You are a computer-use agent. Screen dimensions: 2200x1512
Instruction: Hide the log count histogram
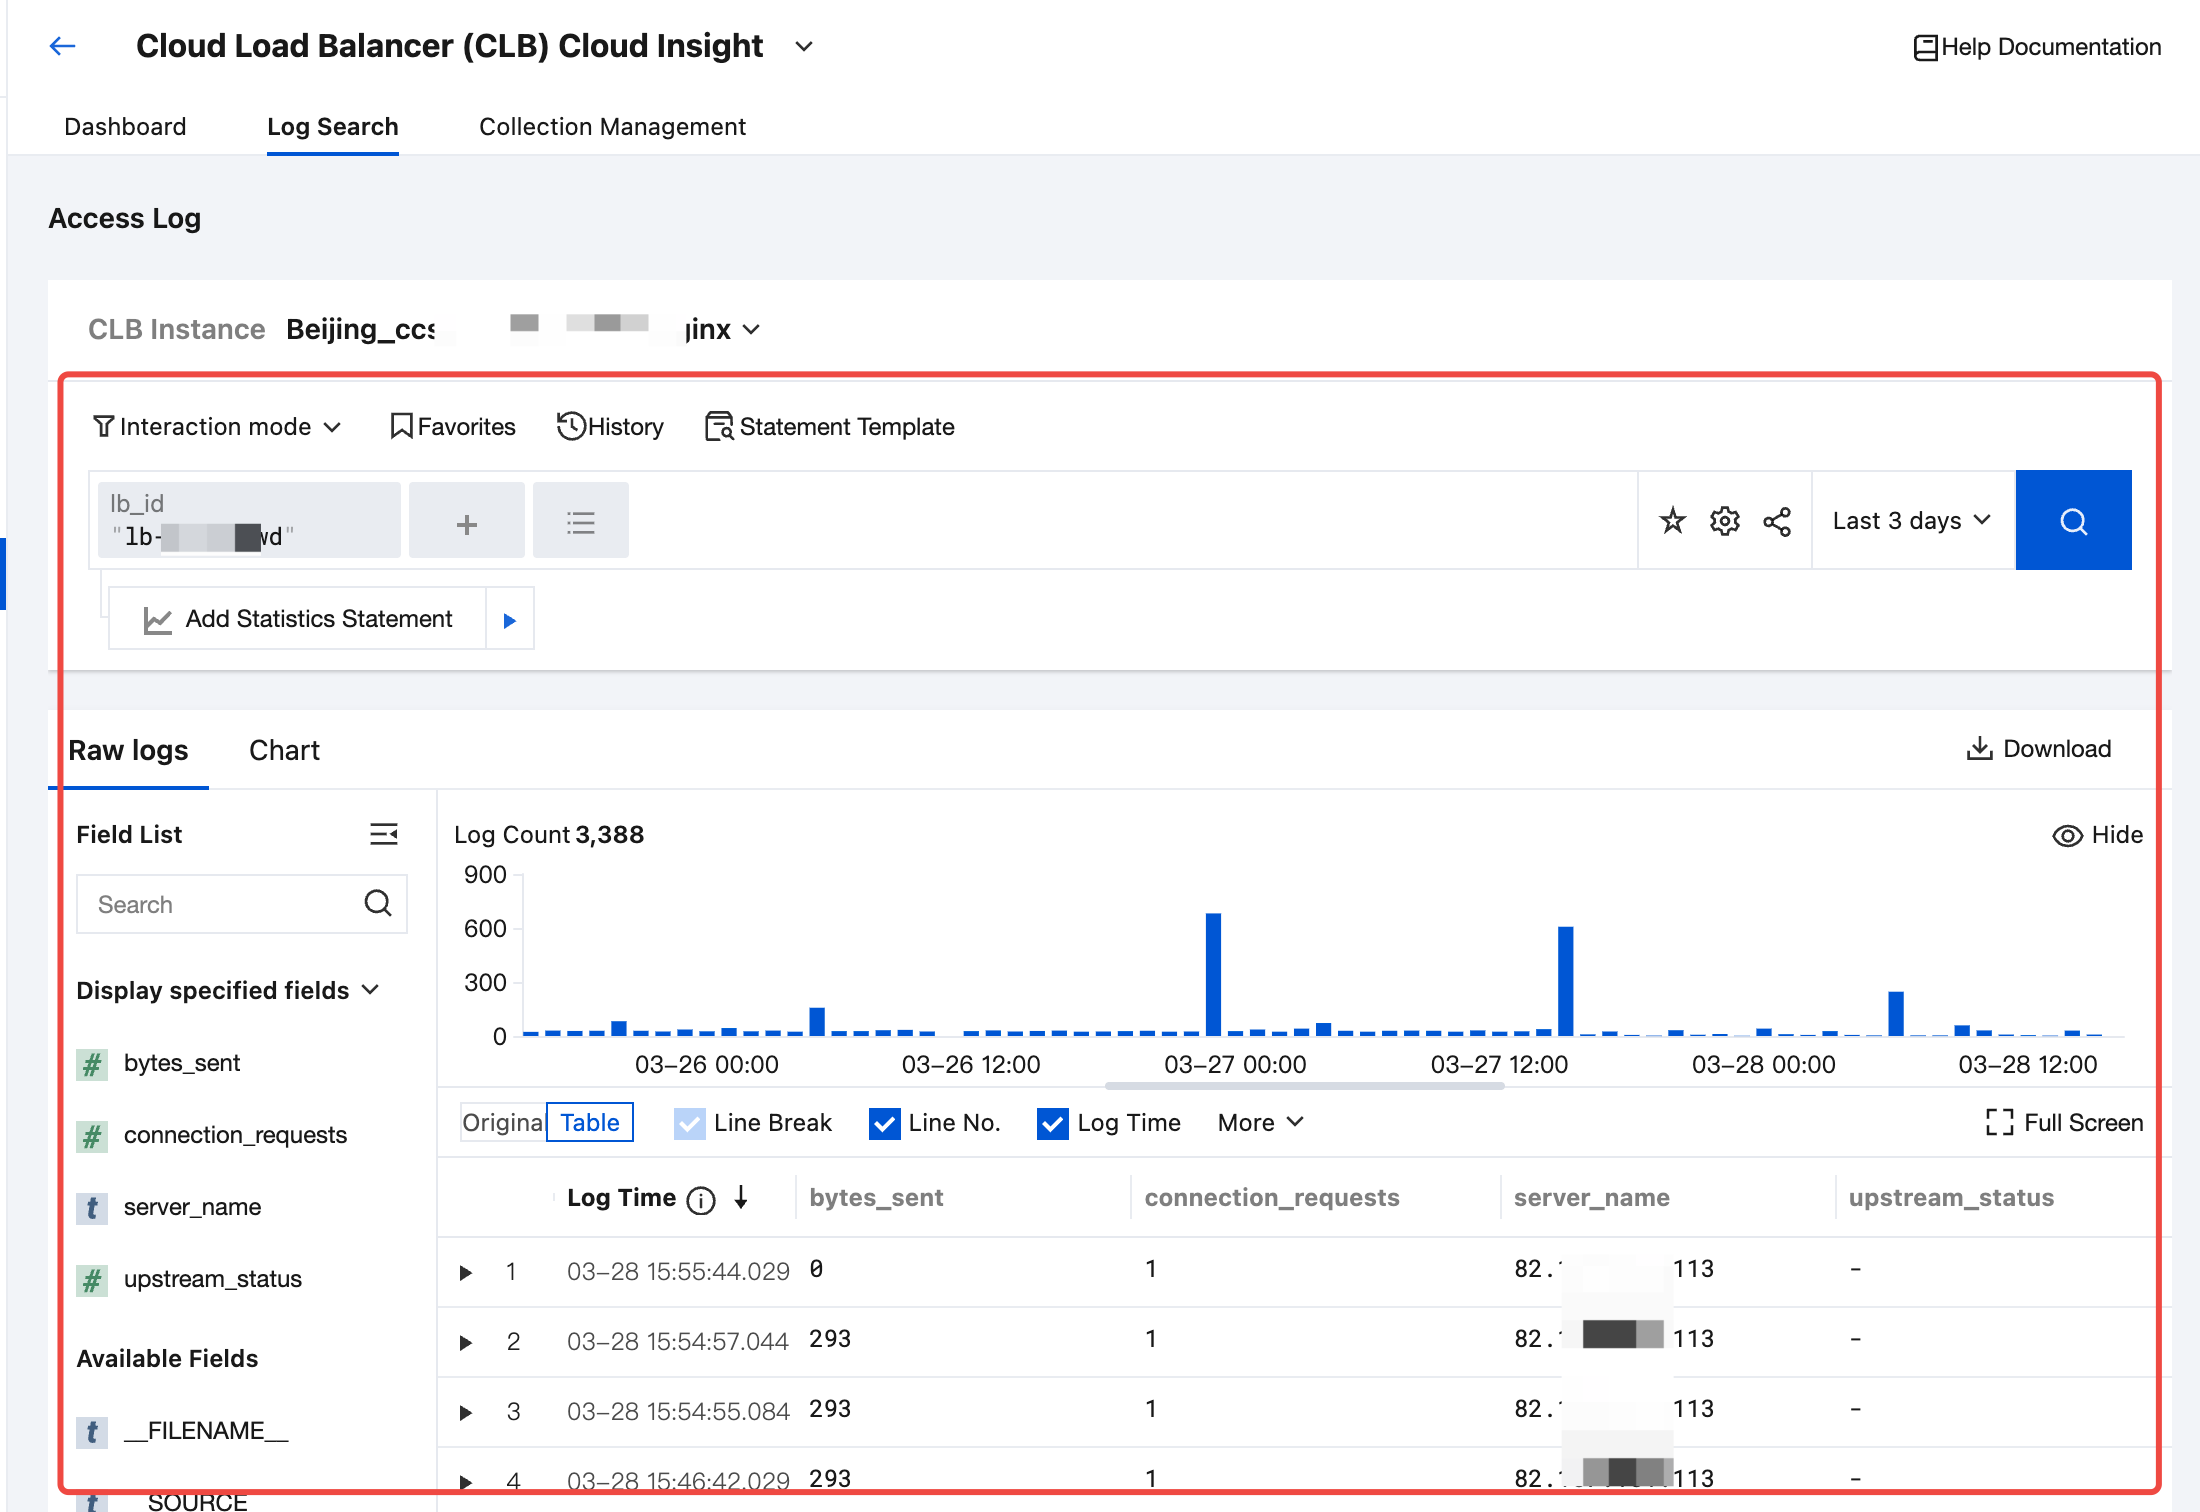coord(2097,835)
